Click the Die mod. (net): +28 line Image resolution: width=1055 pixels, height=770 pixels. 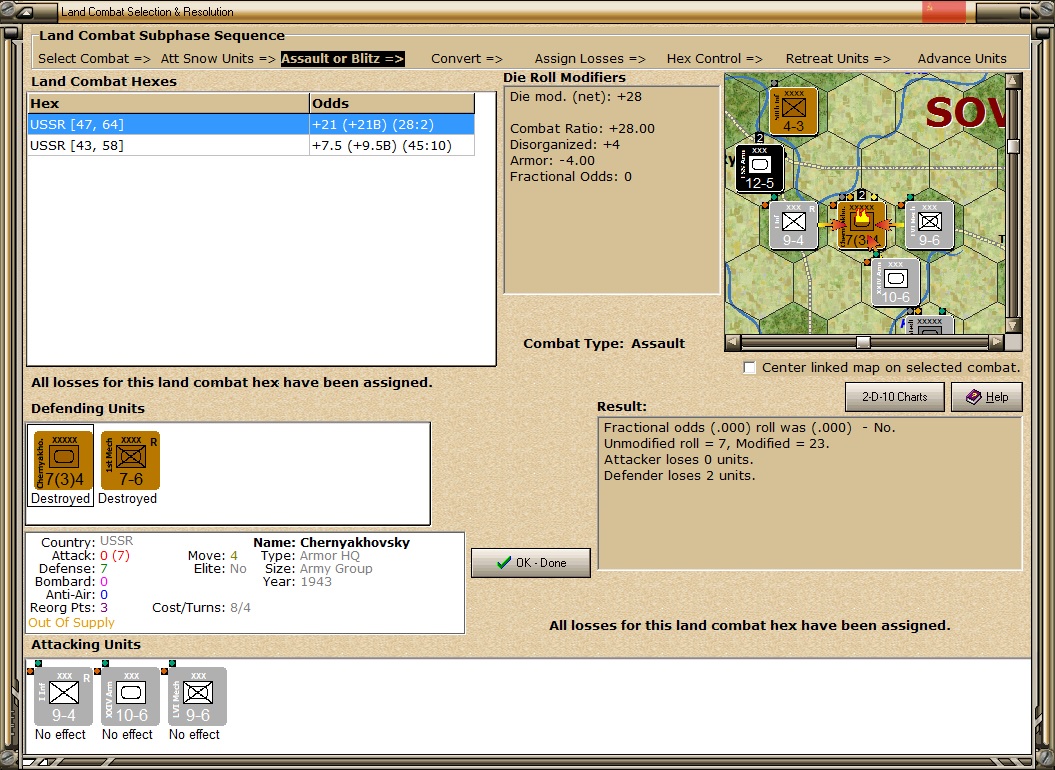click(576, 96)
